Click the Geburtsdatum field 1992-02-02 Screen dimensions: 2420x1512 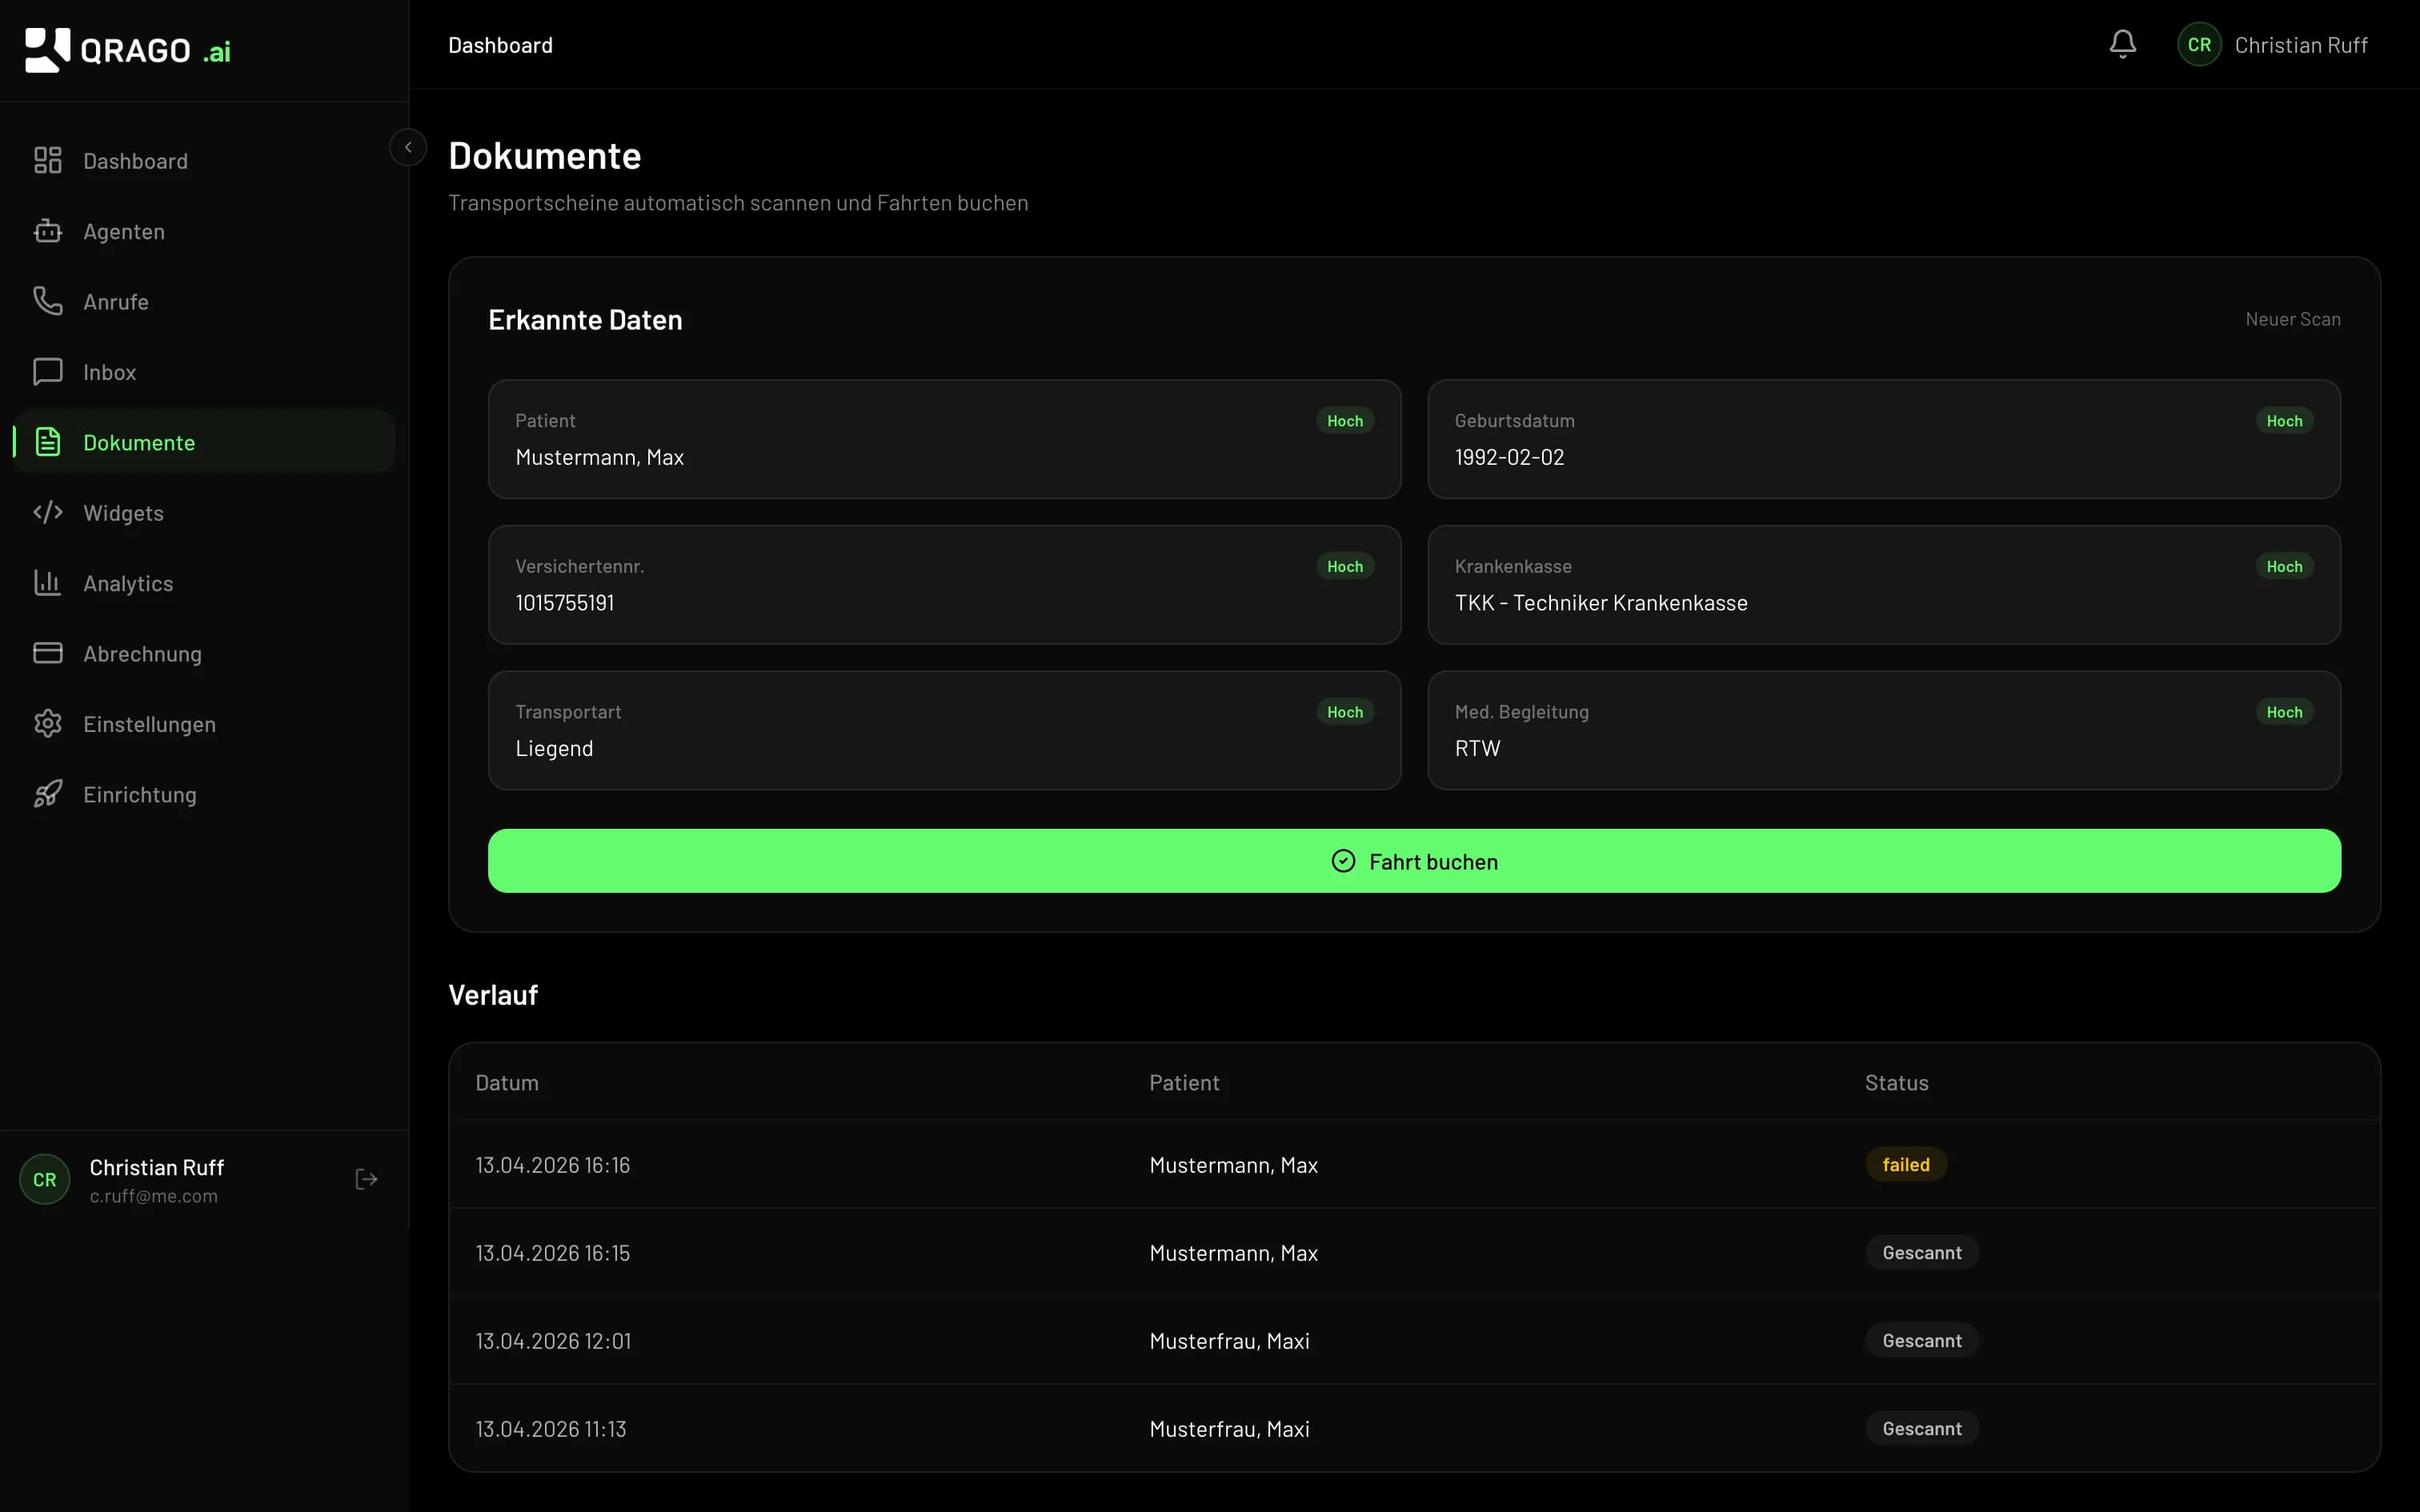tap(1884, 439)
